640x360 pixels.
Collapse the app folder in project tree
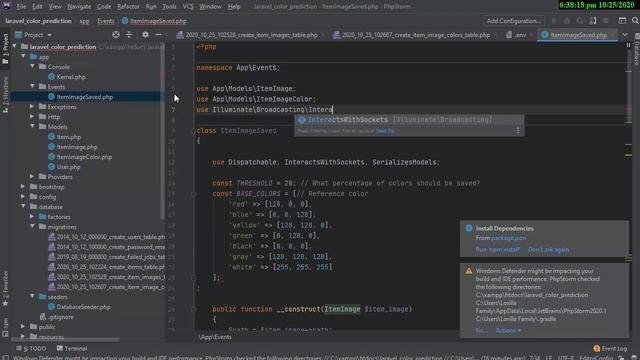(x=23, y=57)
